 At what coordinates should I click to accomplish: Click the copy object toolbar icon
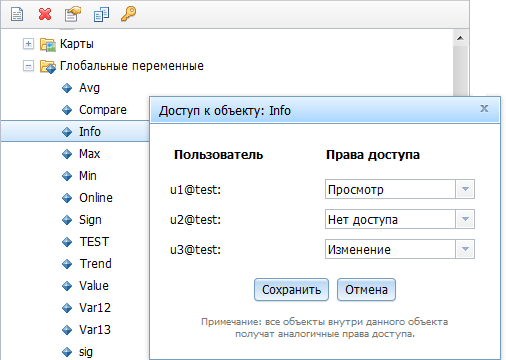101,15
